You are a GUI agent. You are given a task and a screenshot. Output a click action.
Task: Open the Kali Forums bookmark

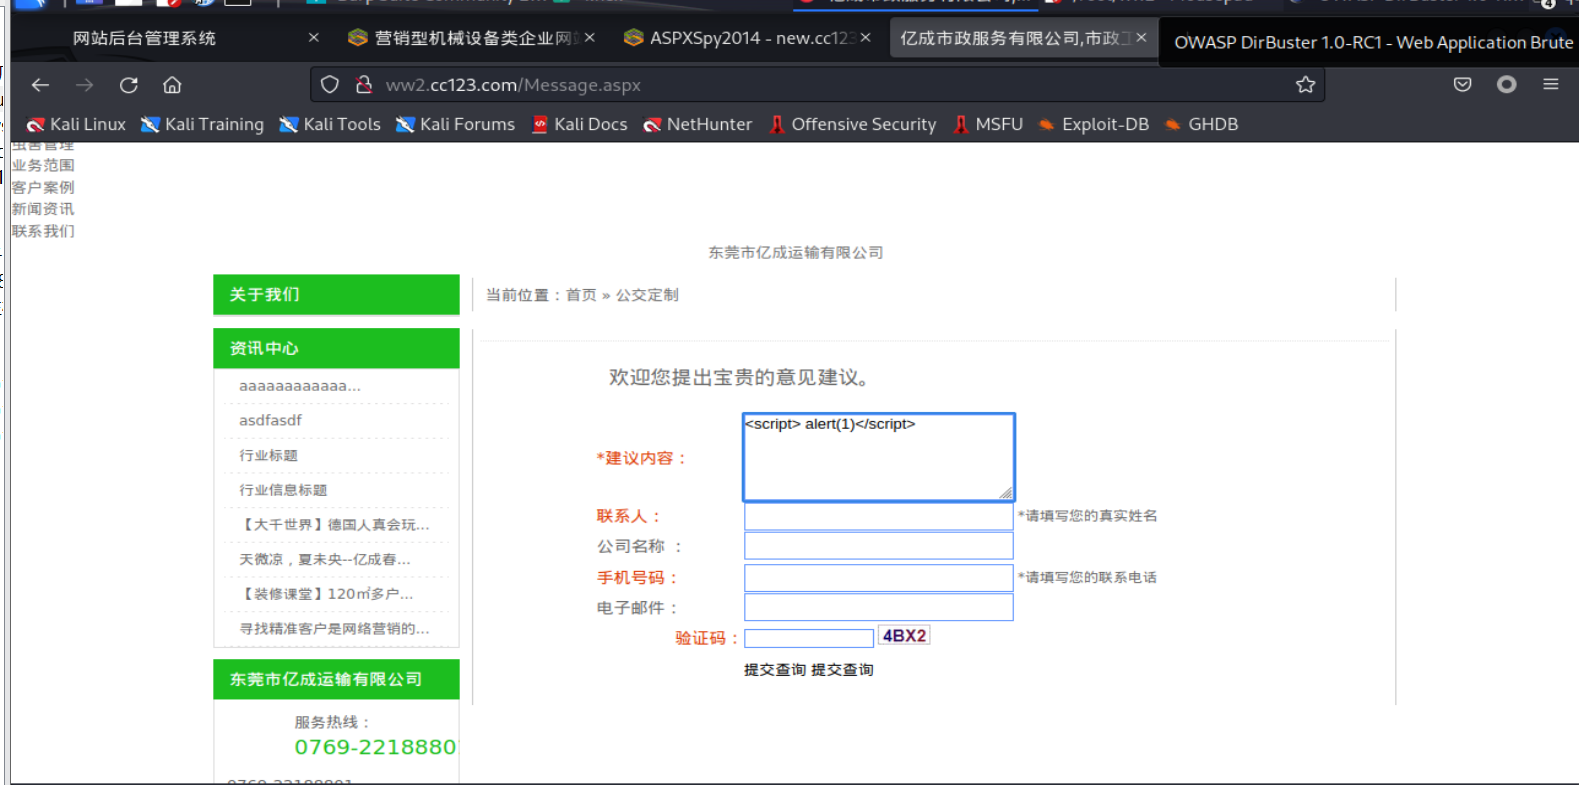tap(456, 124)
